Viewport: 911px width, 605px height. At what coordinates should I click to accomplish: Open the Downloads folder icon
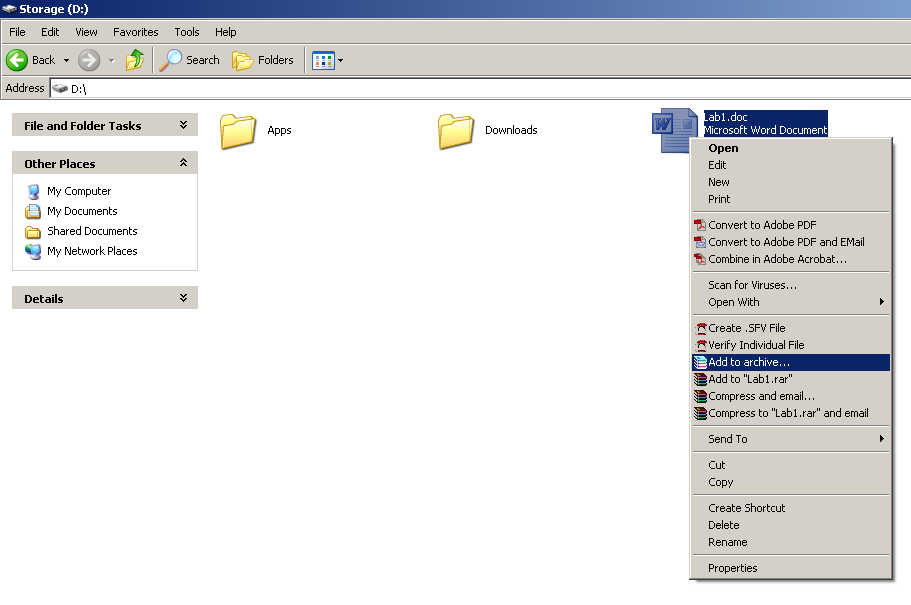456,131
